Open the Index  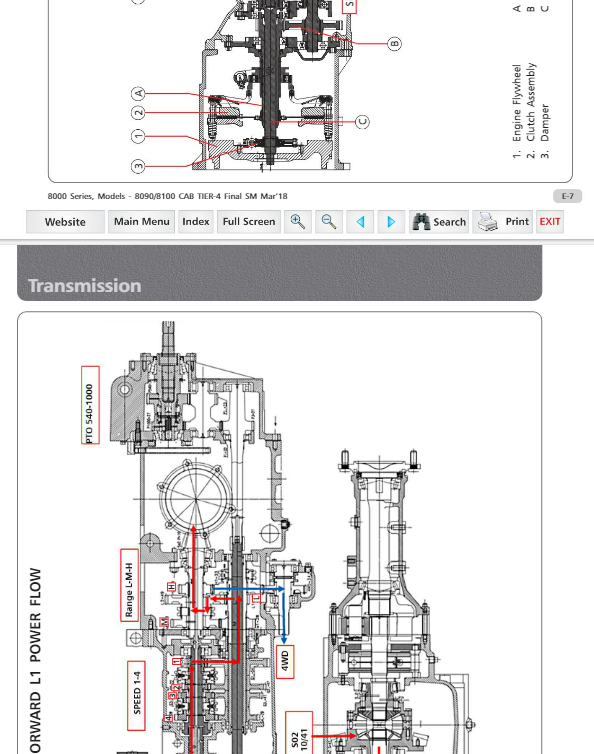click(x=196, y=222)
